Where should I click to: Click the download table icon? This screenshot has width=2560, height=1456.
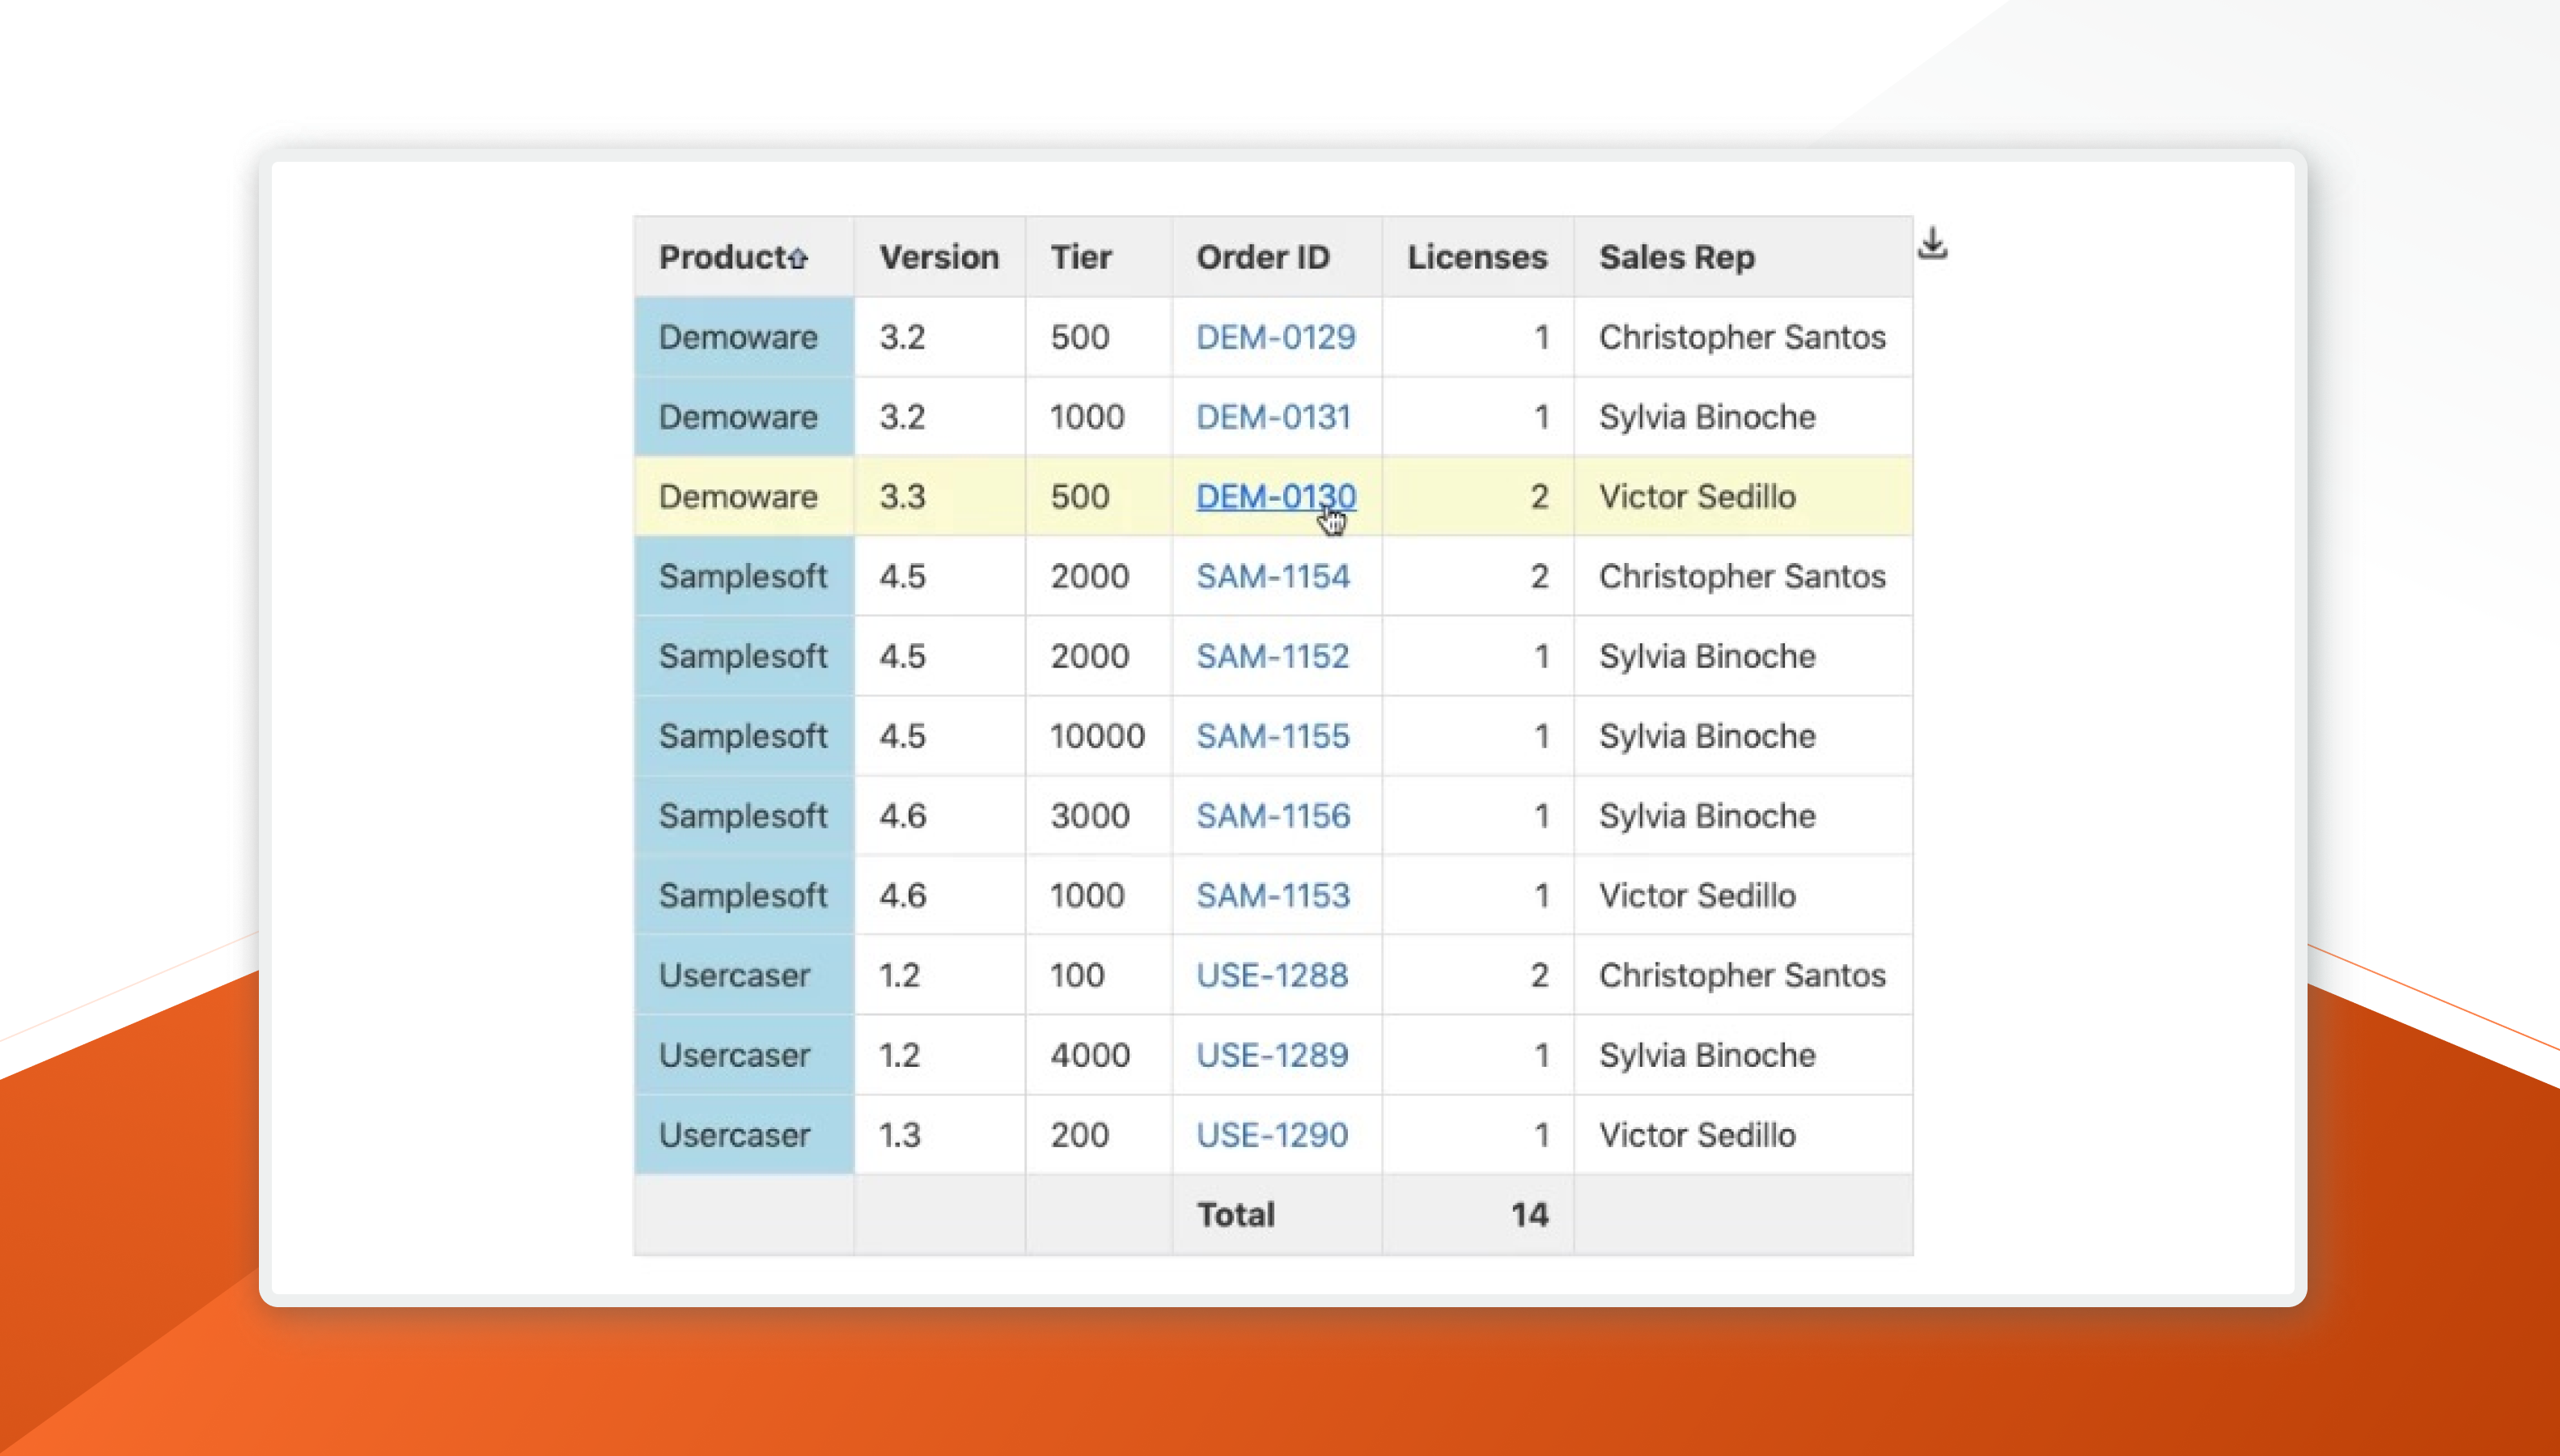point(1932,243)
